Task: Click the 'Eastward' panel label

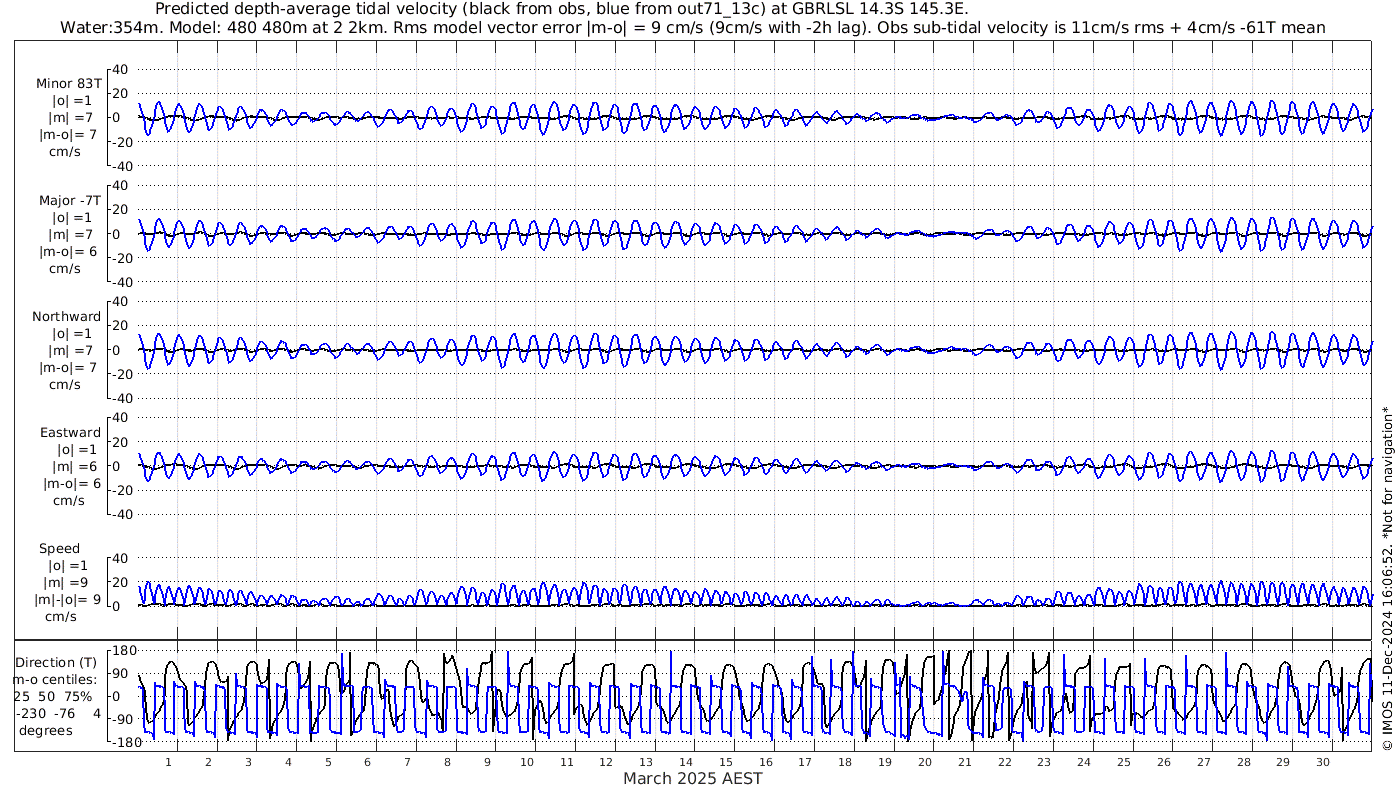Action: [x=70, y=433]
